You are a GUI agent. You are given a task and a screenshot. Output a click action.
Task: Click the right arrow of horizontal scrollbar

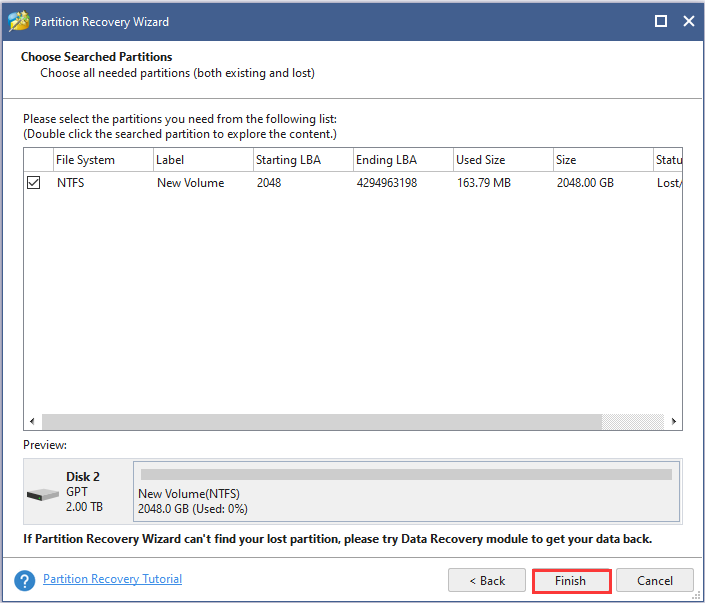[674, 421]
